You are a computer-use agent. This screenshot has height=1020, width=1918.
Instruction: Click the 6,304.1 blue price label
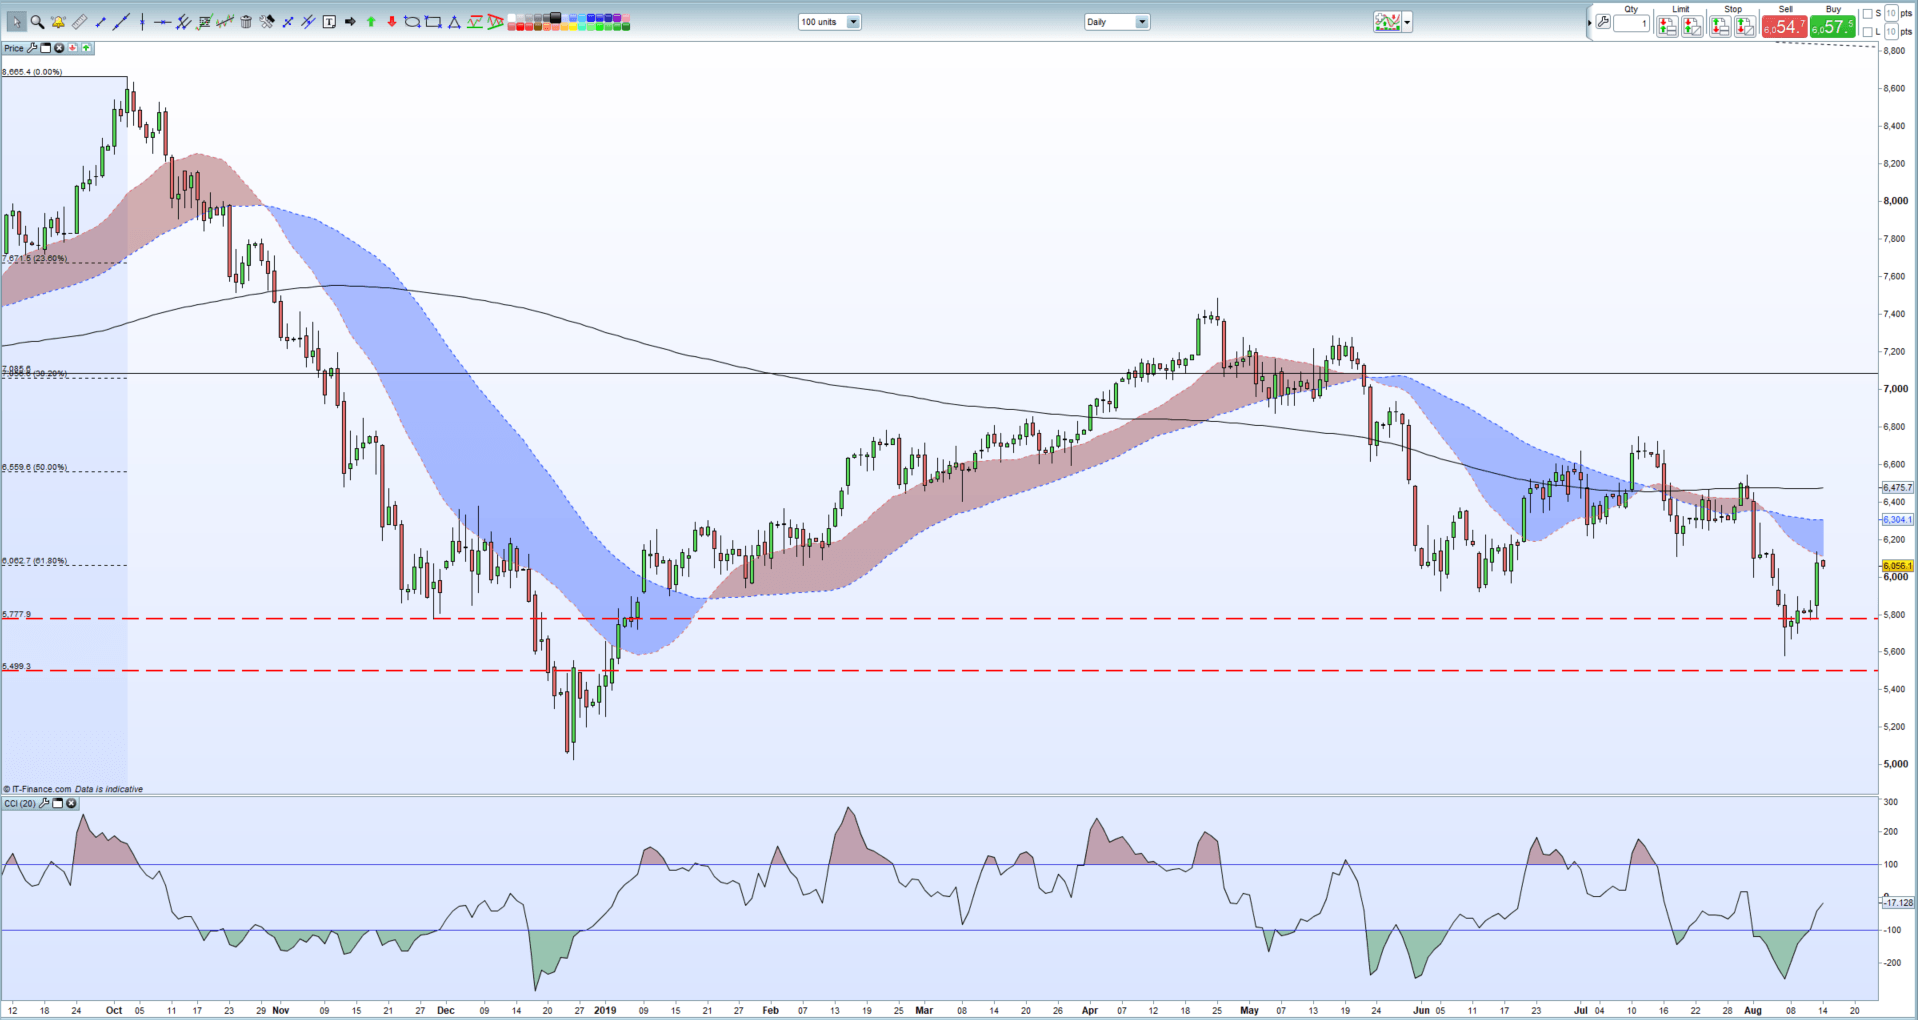[1897, 520]
